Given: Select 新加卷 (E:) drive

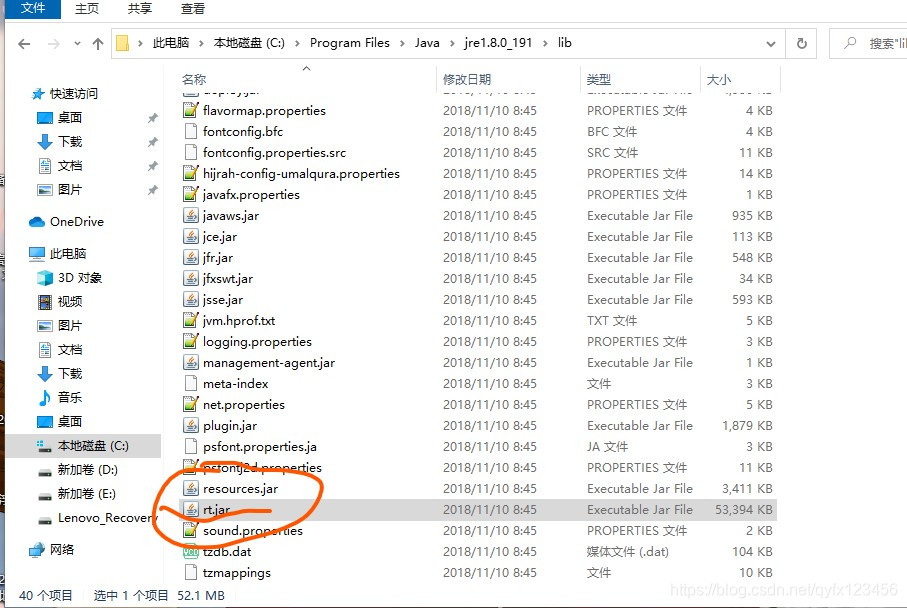Looking at the screenshot, I should [x=87, y=494].
